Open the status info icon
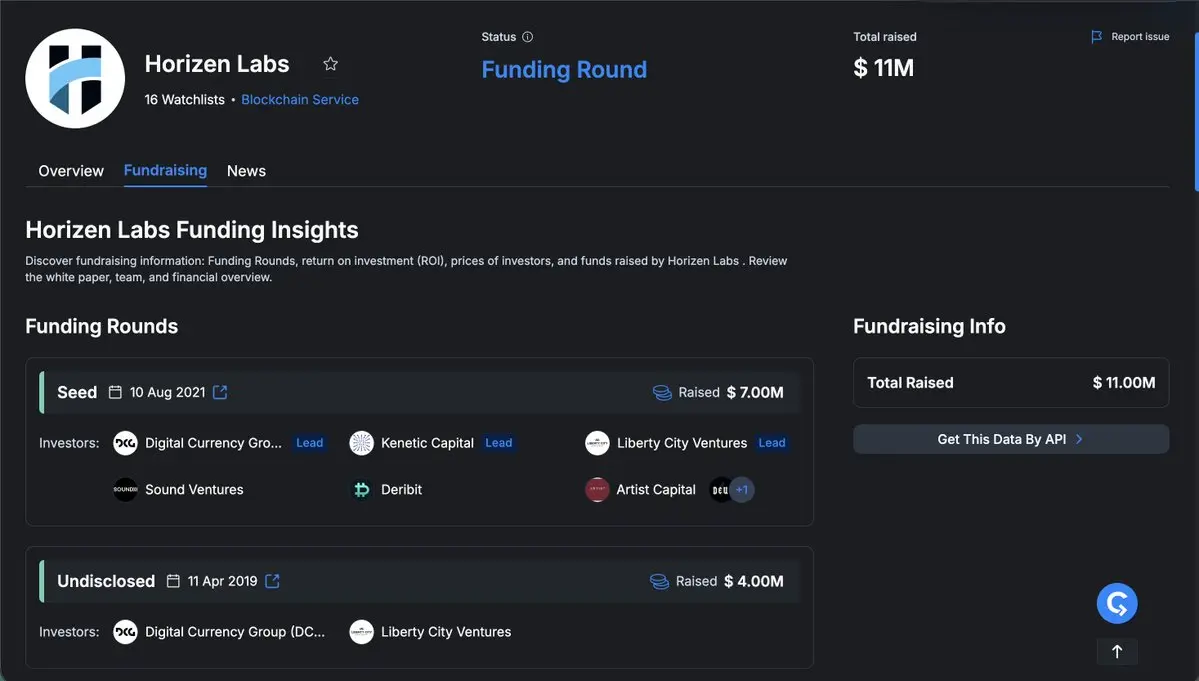The height and width of the screenshot is (681, 1199). pyautogui.click(x=528, y=37)
